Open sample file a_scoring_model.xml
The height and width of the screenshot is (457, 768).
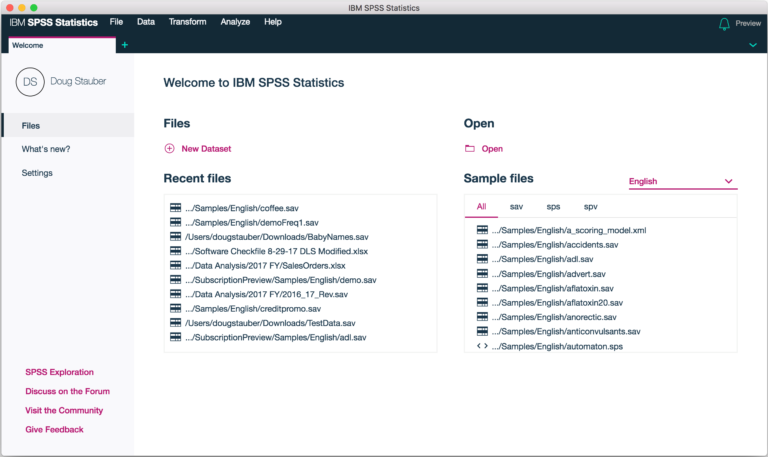569,230
